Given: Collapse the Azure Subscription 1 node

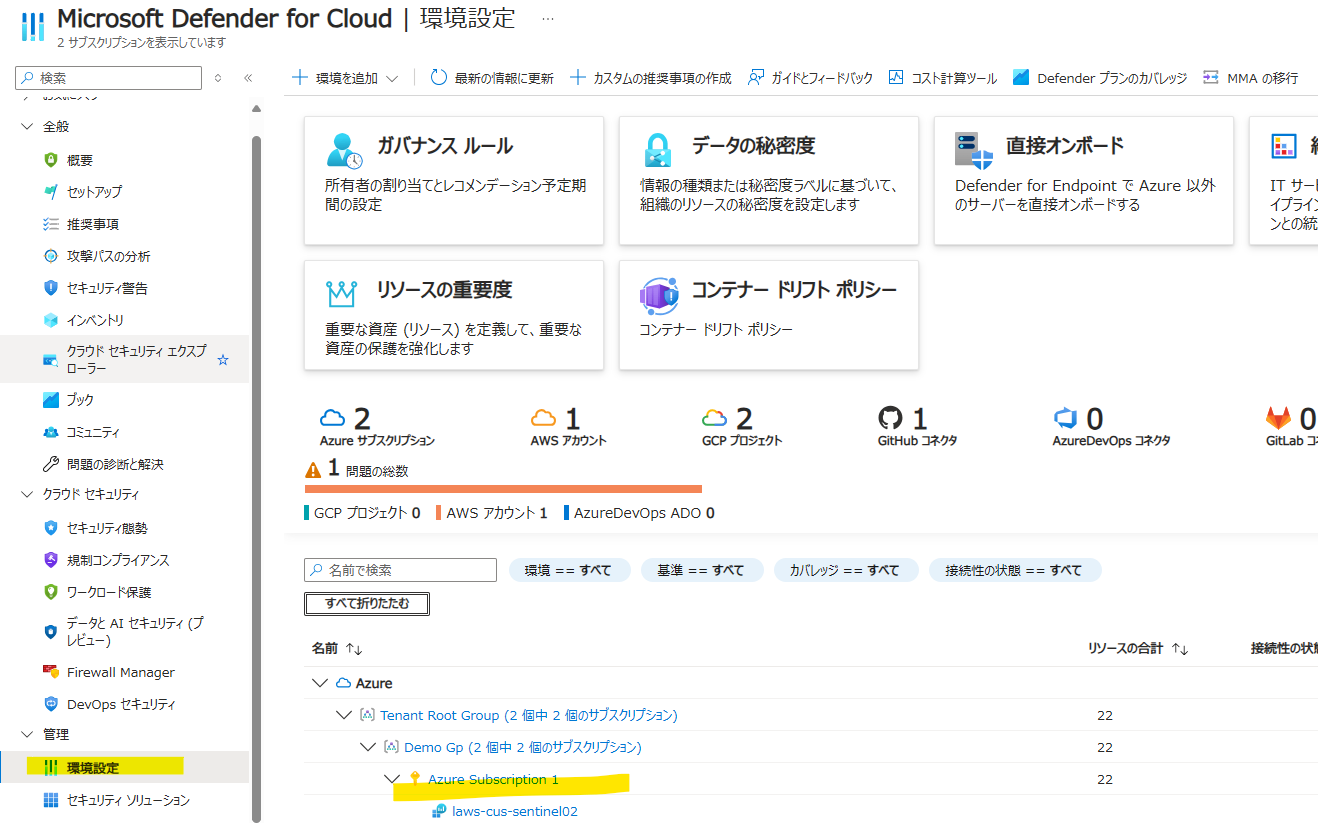Looking at the screenshot, I should pyautogui.click(x=392, y=779).
